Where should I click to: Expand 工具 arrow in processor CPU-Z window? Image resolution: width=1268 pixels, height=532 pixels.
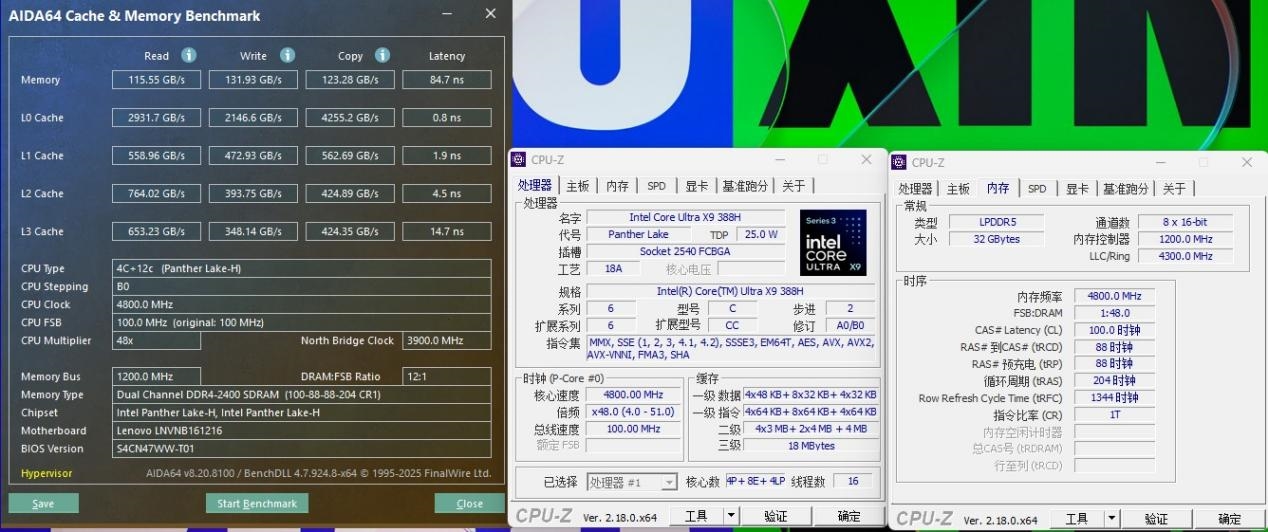click(731, 516)
